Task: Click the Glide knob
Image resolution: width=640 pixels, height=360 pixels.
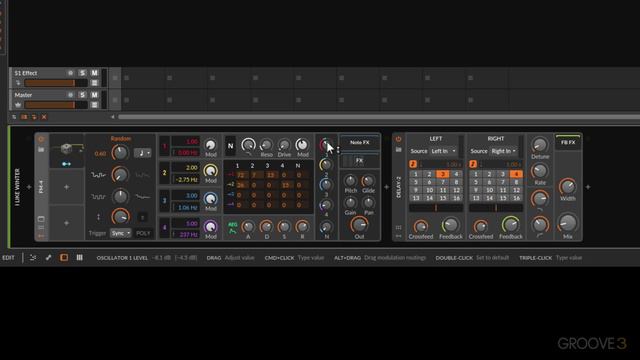Action: [368, 181]
